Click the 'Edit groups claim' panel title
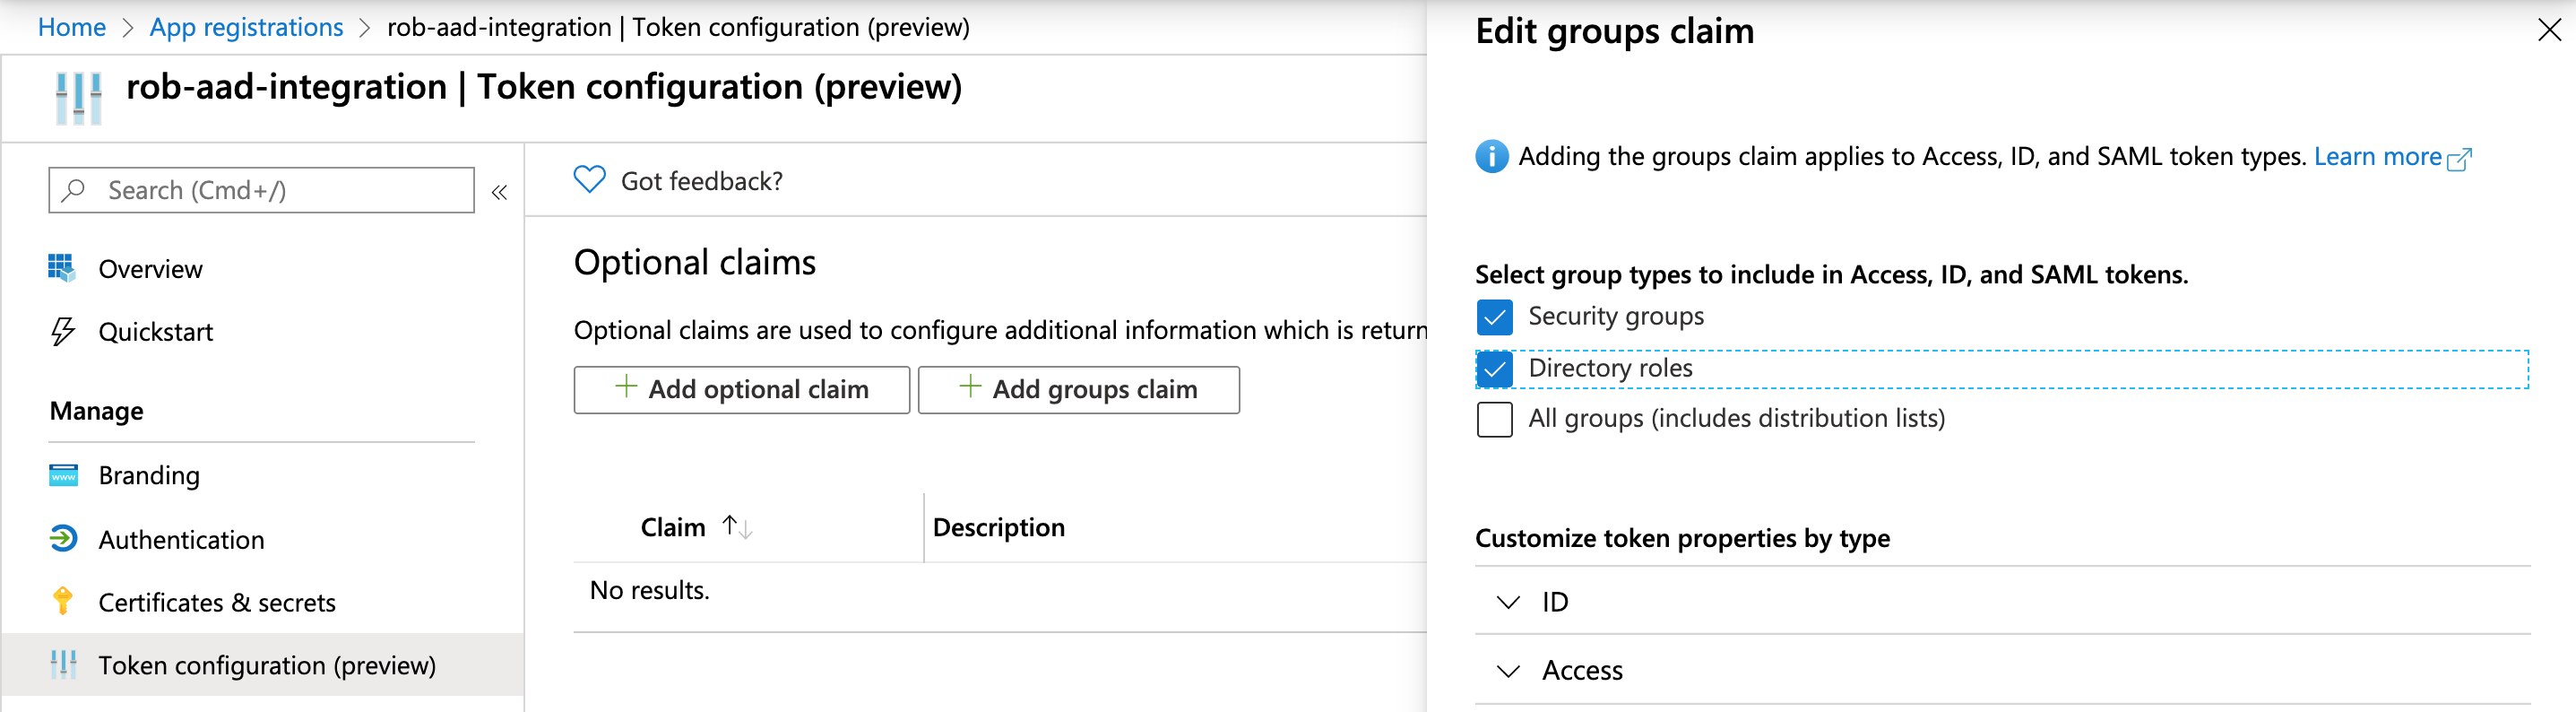This screenshot has width=2576, height=712. click(x=1614, y=32)
